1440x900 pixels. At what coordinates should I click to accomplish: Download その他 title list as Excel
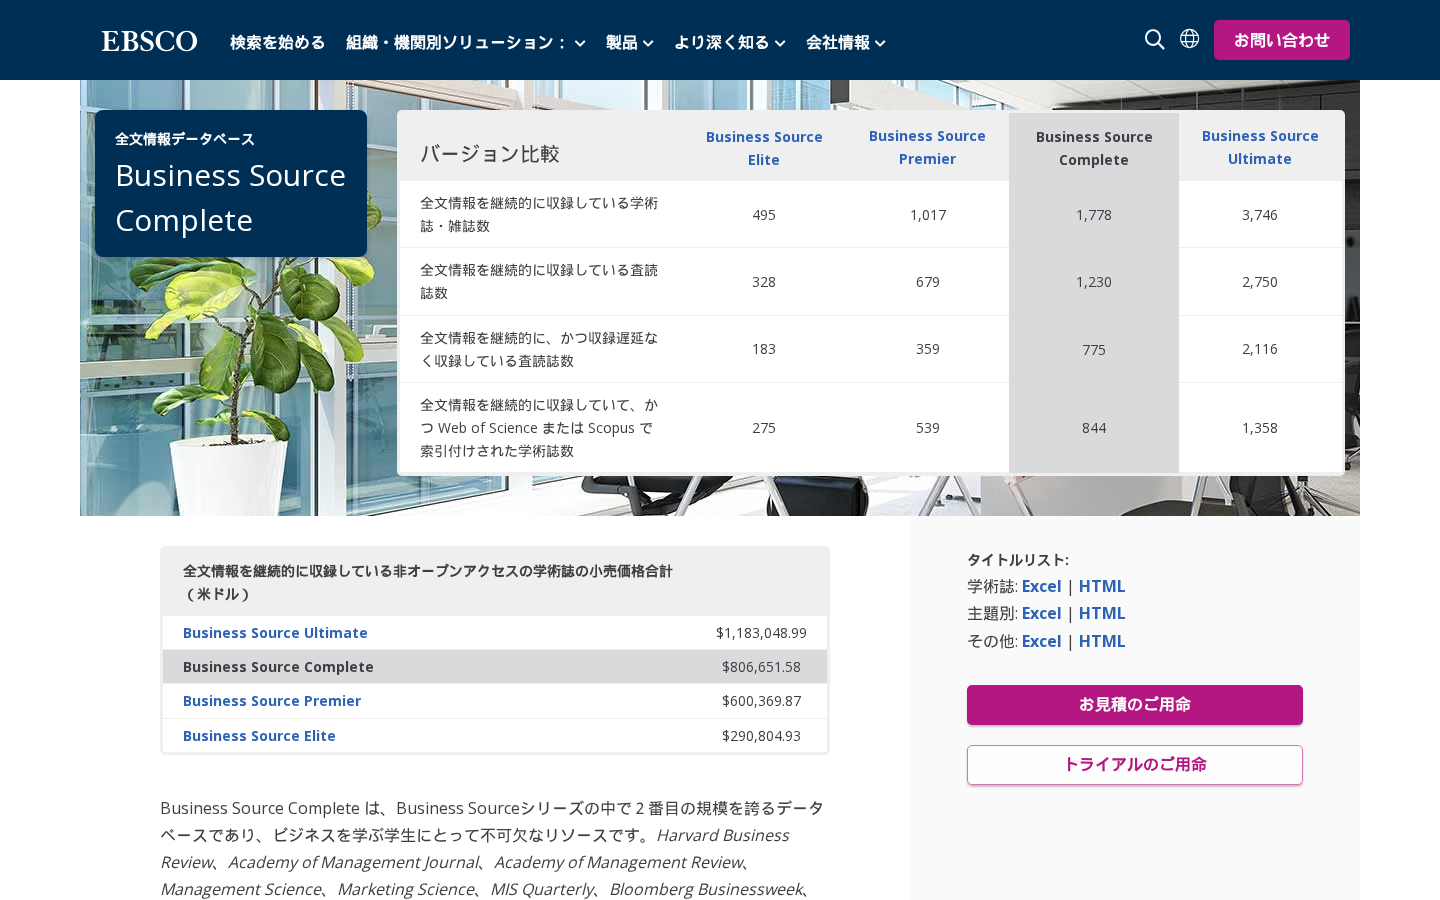[1041, 641]
